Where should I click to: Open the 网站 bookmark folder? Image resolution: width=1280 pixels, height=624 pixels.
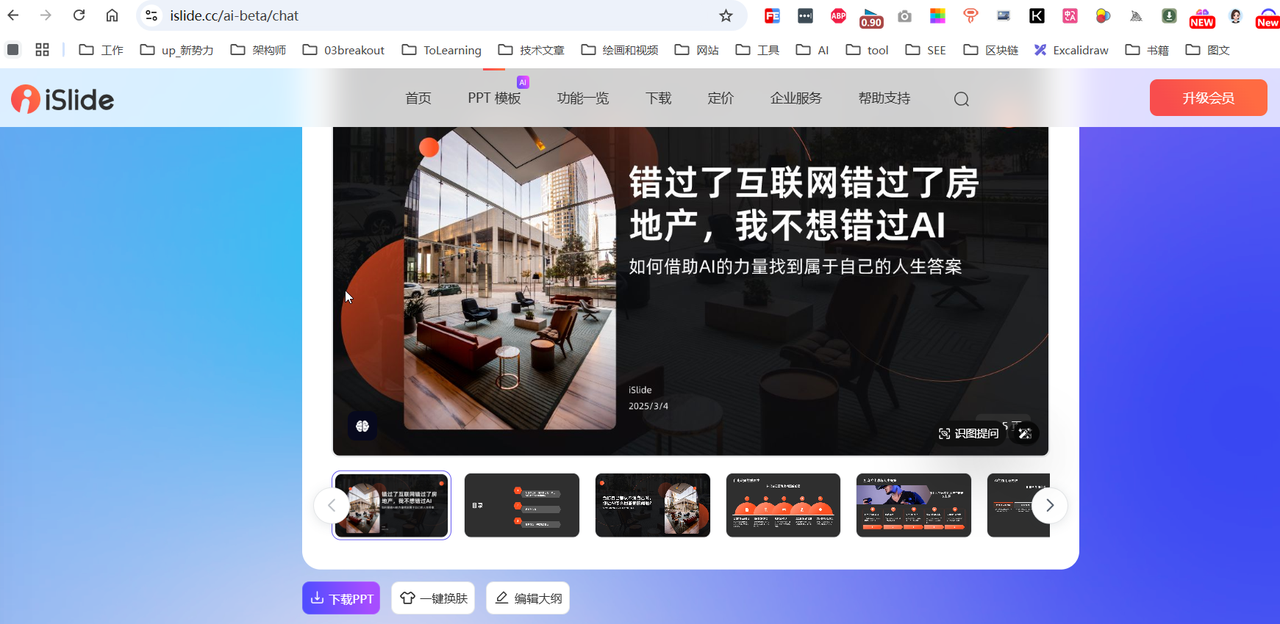click(697, 49)
